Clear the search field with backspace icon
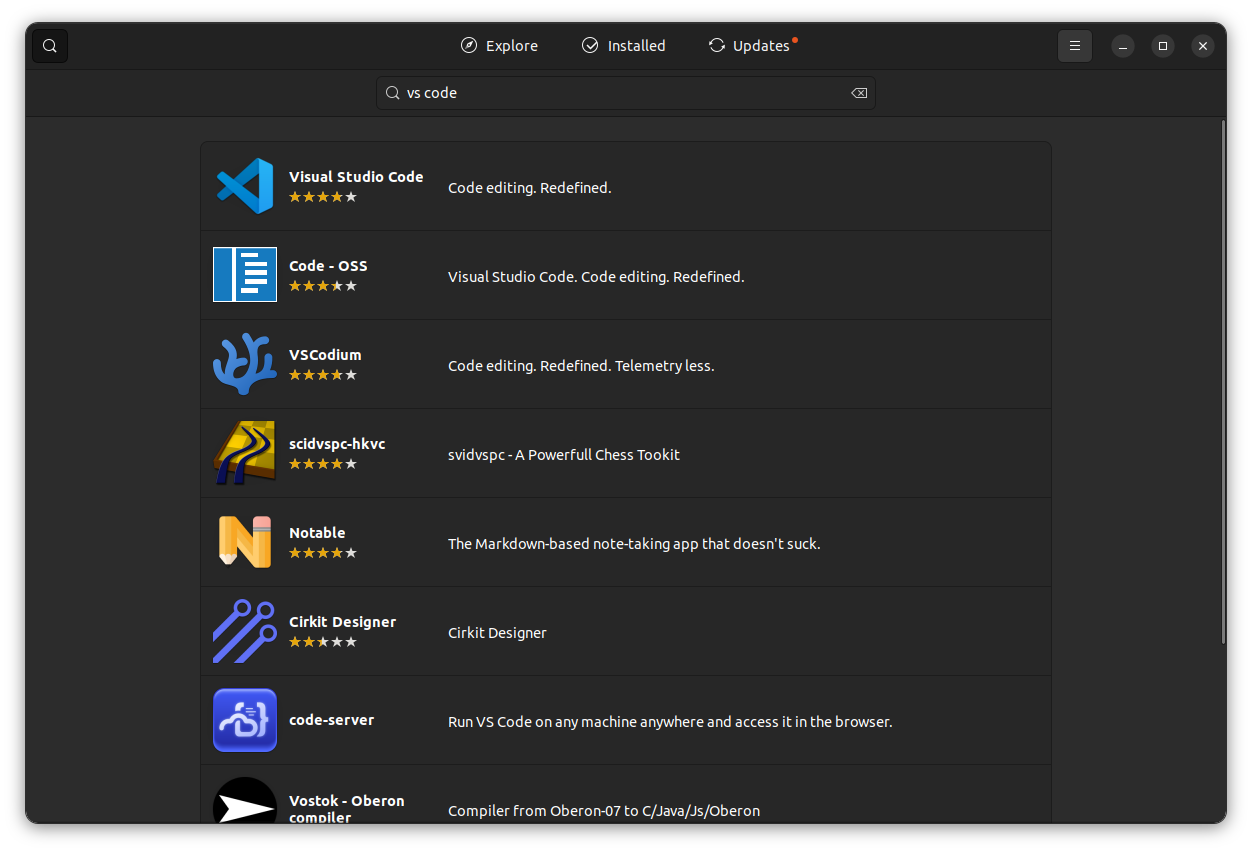1252x852 pixels. click(858, 92)
